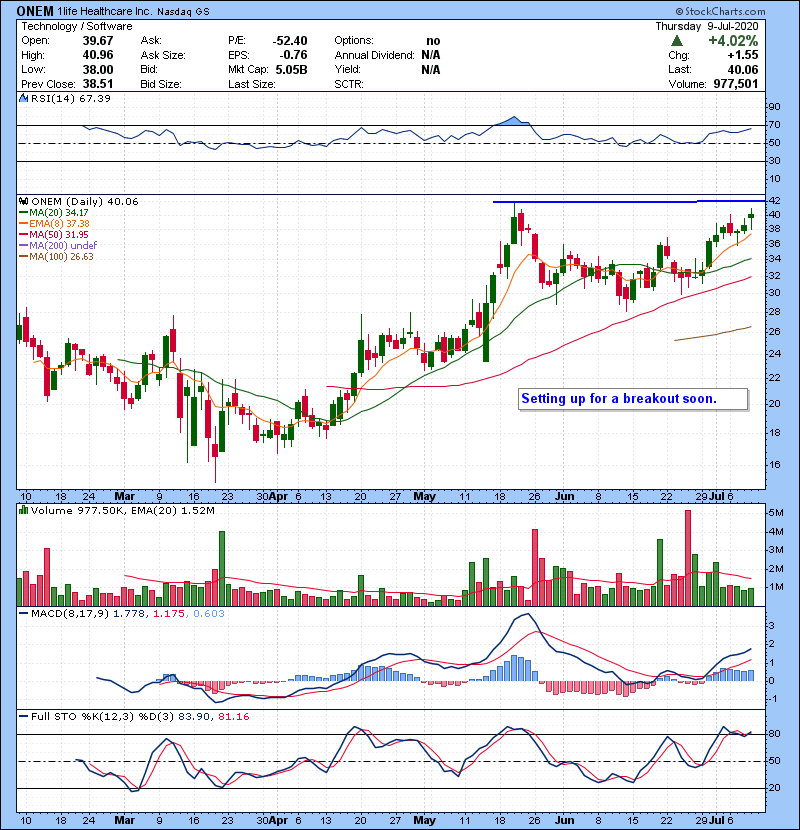The height and width of the screenshot is (830, 800).
Task: Click the tallest red volume bar in late June
Action: coord(688,558)
